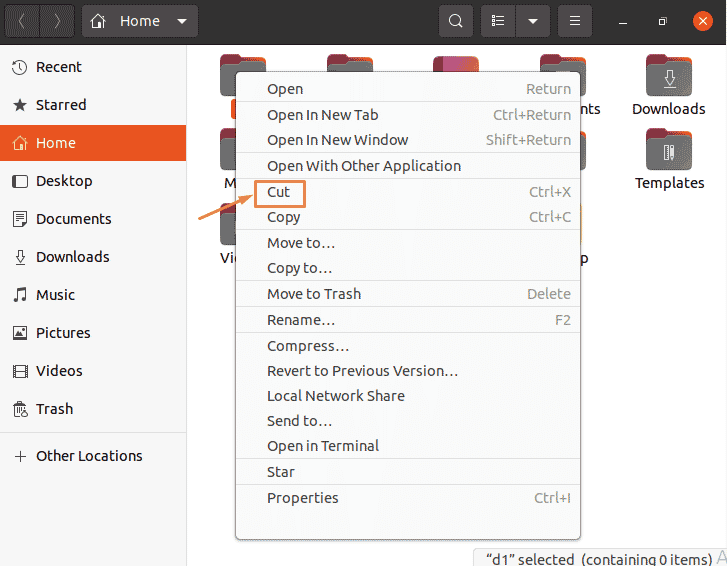Select Copy in the context menu
727x566 pixels.
coord(408,217)
